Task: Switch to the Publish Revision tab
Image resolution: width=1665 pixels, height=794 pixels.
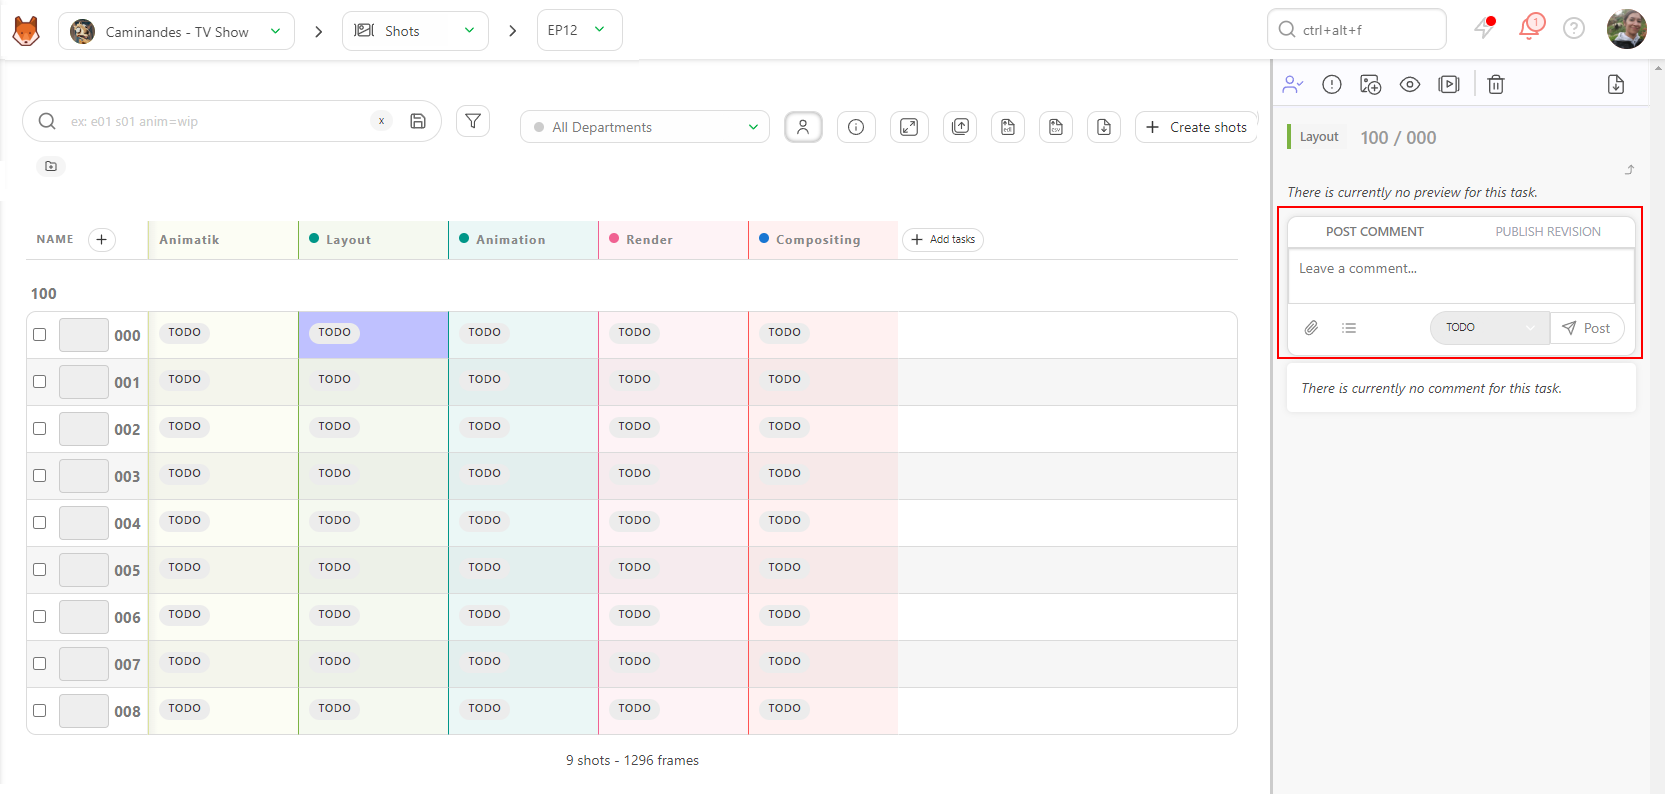Action: click(x=1548, y=231)
